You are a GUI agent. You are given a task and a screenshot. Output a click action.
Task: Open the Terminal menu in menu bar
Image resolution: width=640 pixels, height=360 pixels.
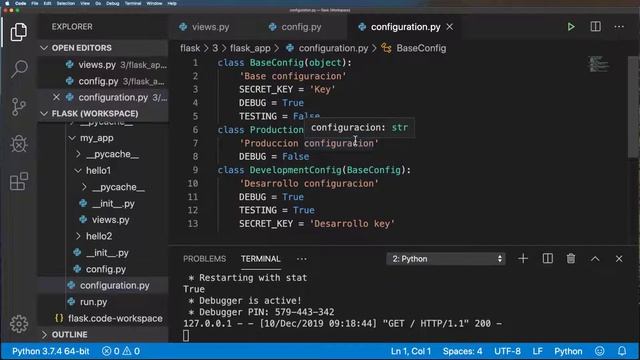coord(133,3)
